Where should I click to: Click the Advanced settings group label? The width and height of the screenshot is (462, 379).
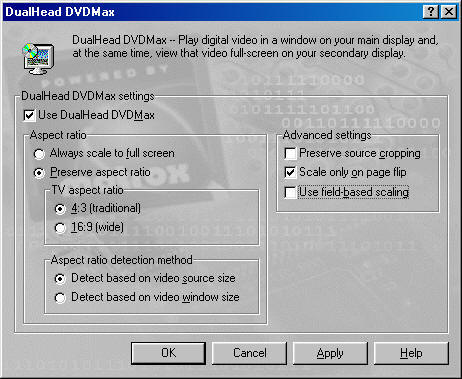point(327,135)
